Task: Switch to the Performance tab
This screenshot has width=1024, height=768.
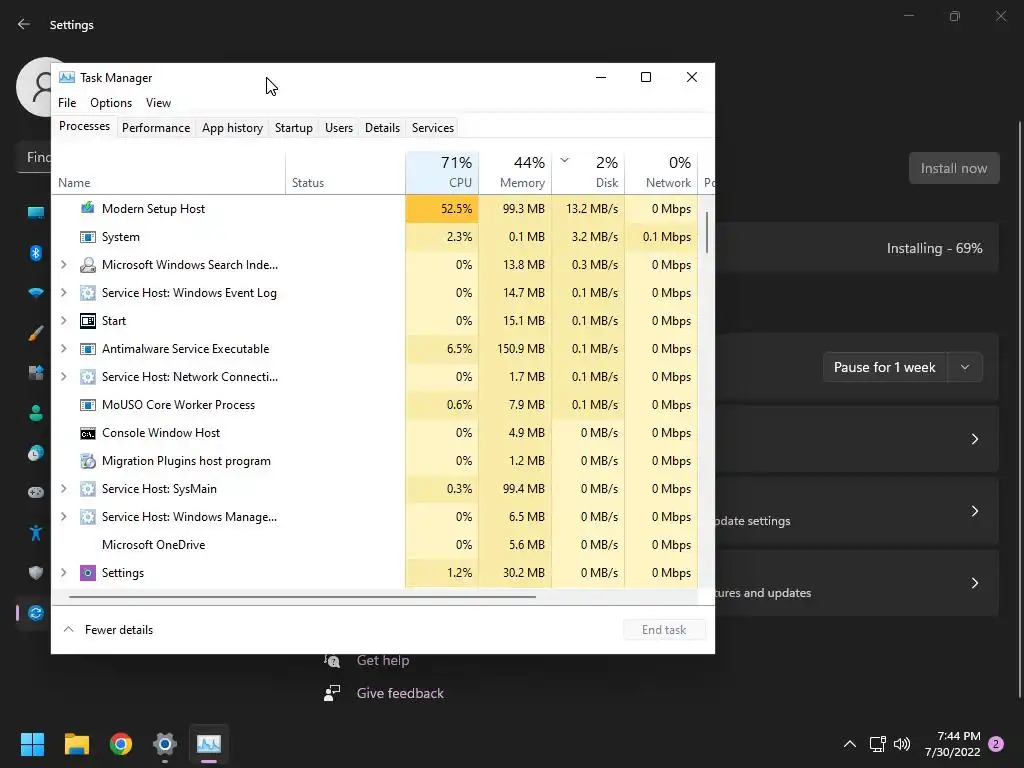Action: tap(156, 127)
